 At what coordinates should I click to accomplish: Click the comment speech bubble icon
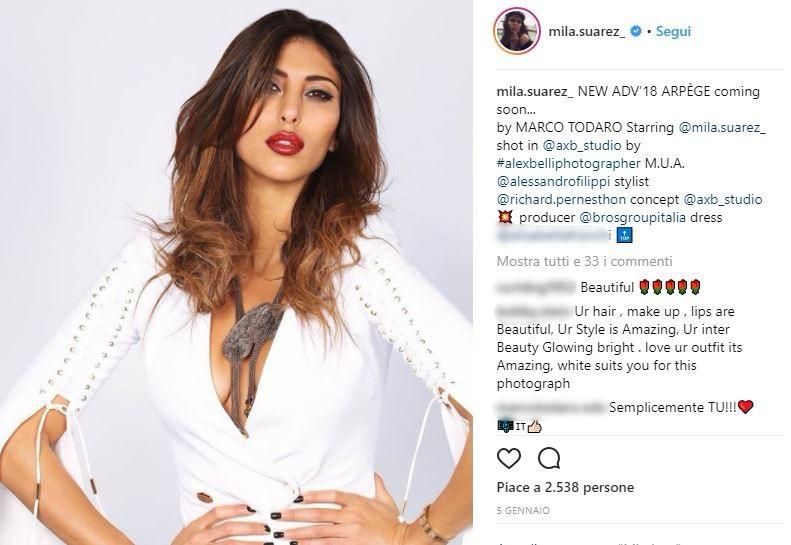(x=549, y=458)
